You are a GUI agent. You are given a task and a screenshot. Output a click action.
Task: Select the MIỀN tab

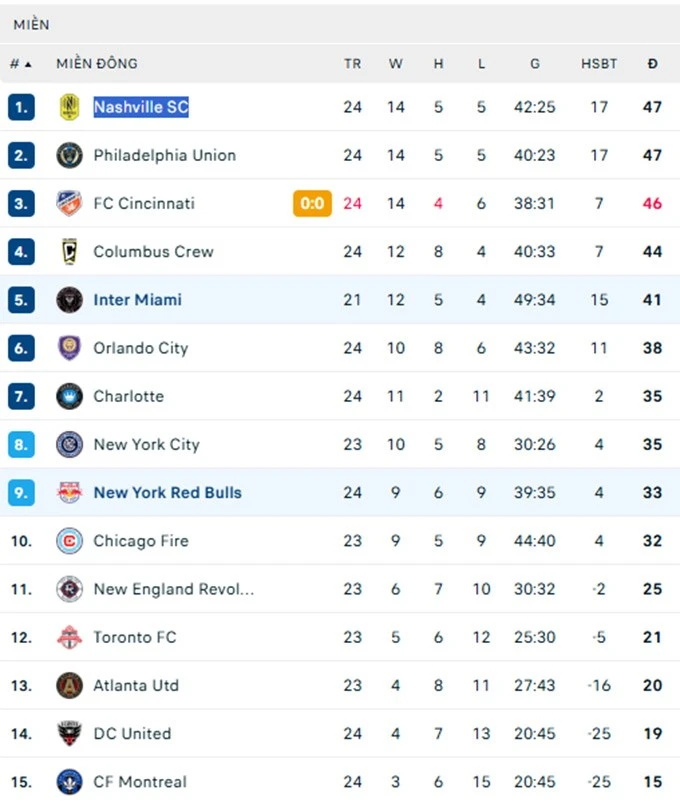(x=31, y=24)
